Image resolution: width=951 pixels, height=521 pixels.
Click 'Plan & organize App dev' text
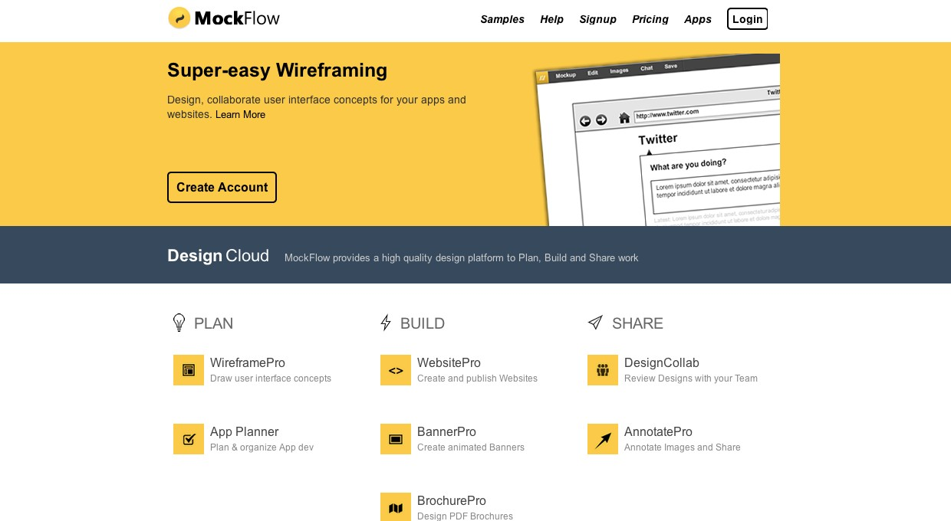coord(262,448)
